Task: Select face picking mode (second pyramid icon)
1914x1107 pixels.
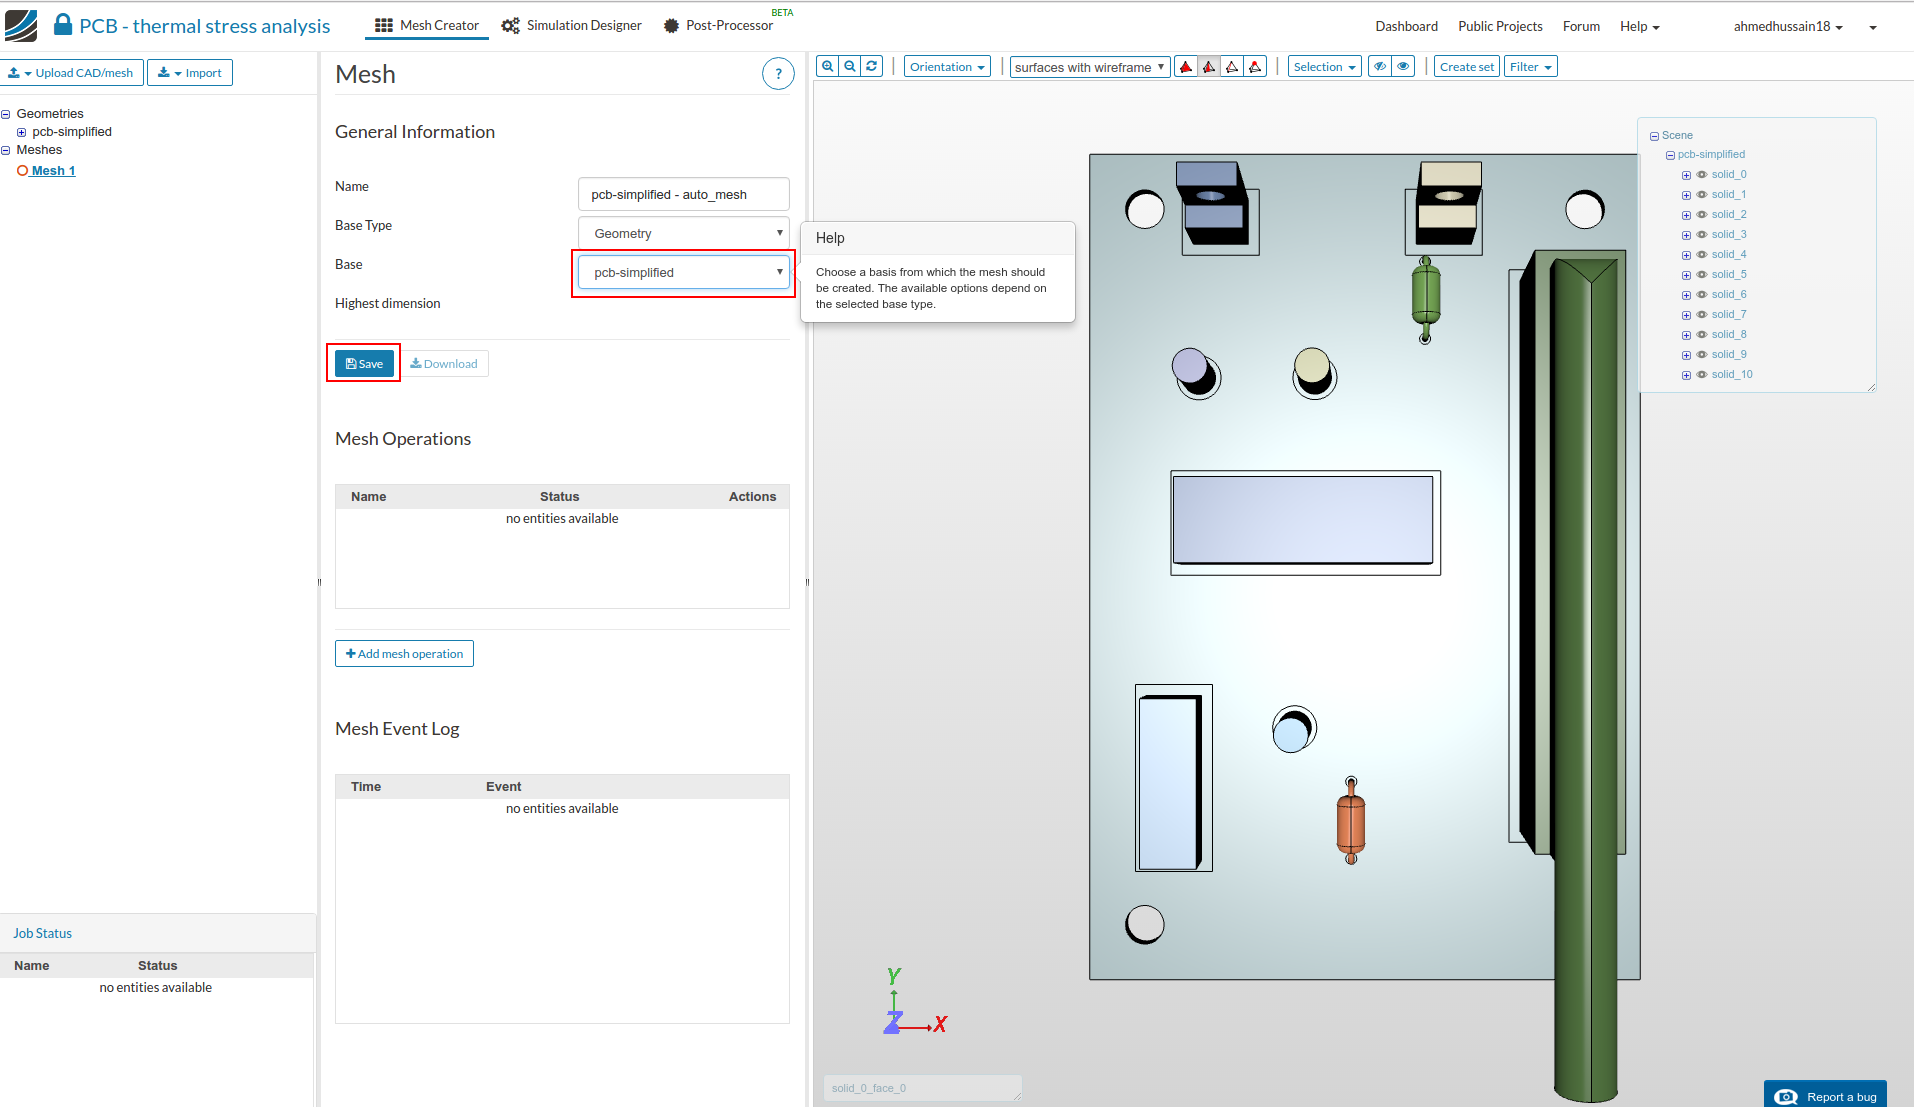Action: tap(1209, 67)
